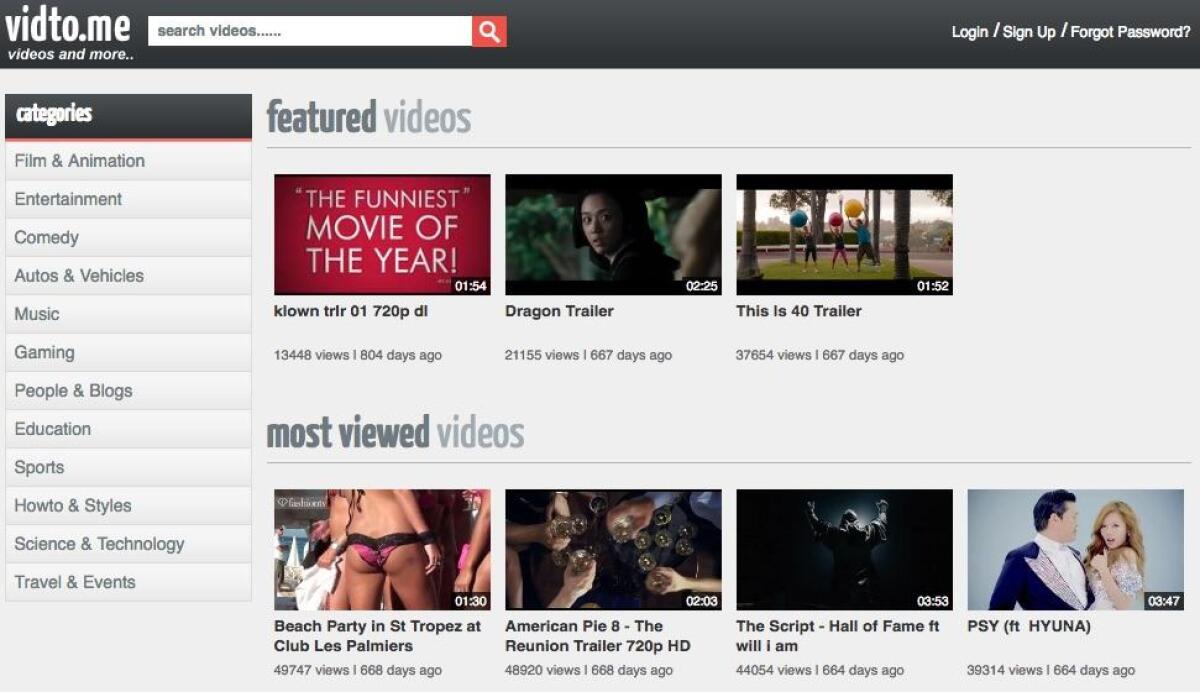Browse the Entertainment category
The width and height of the screenshot is (1200, 692).
(x=68, y=198)
